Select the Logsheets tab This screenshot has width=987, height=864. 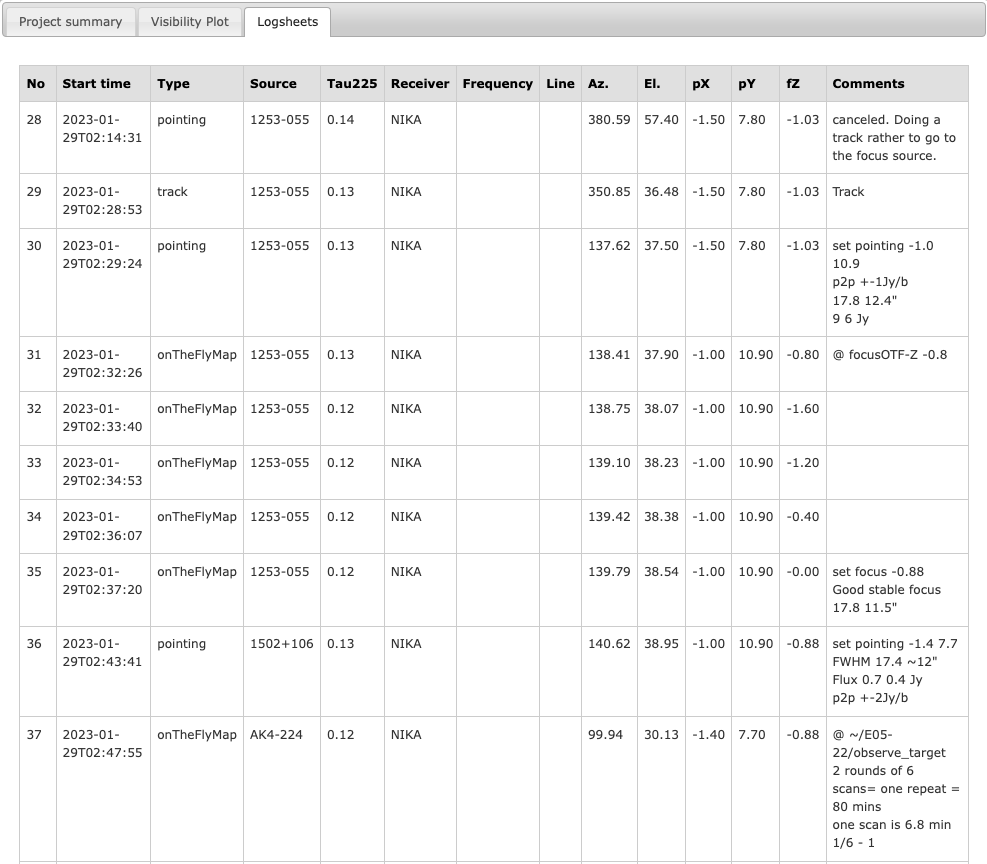(x=287, y=21)
